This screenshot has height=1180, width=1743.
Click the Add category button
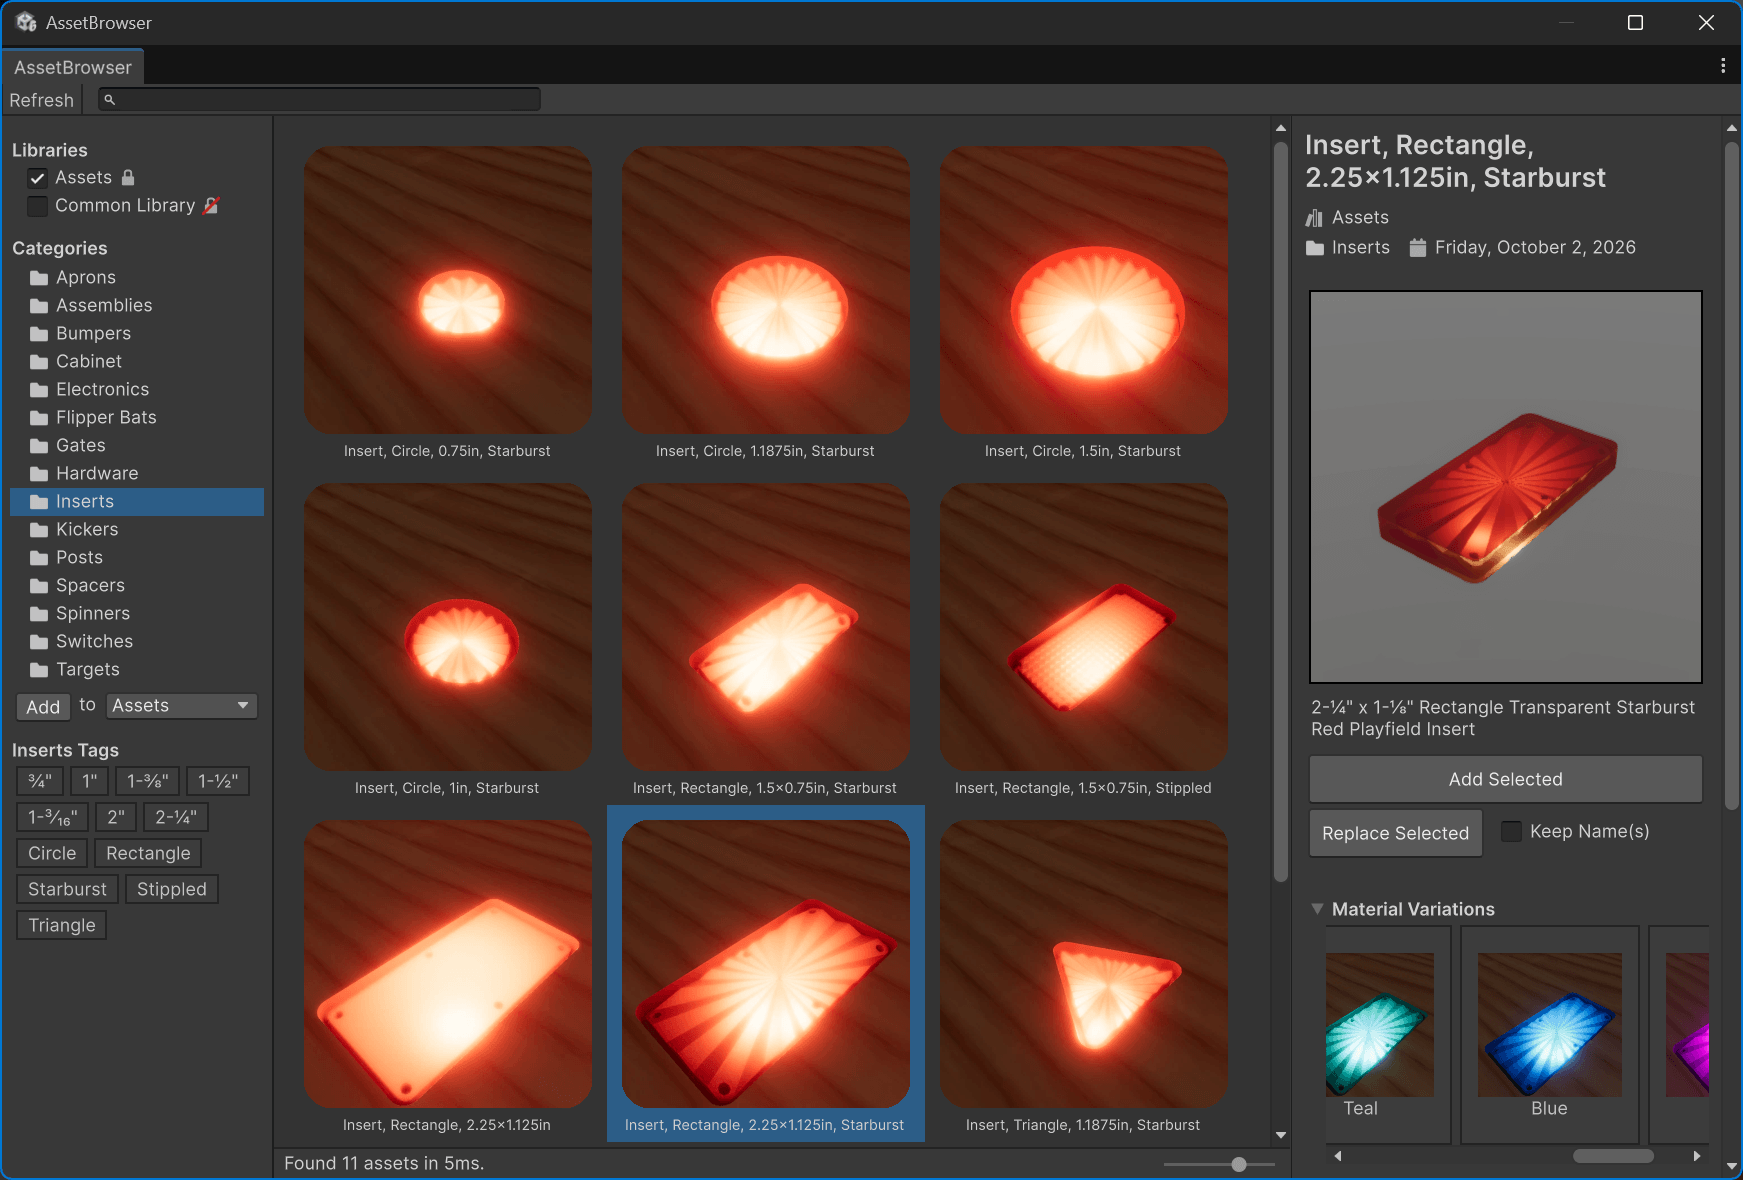(x=43, y=707)
